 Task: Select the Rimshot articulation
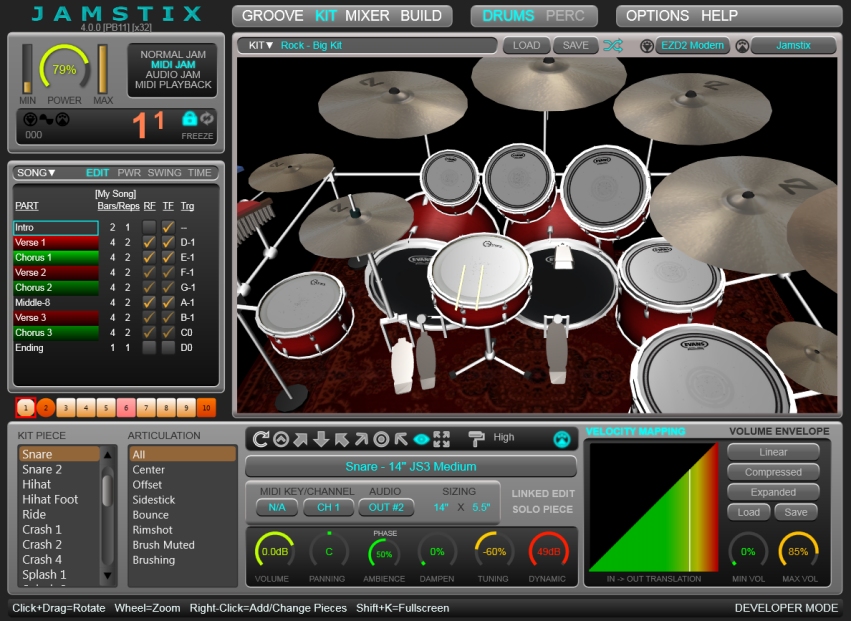tap(182, 530)
